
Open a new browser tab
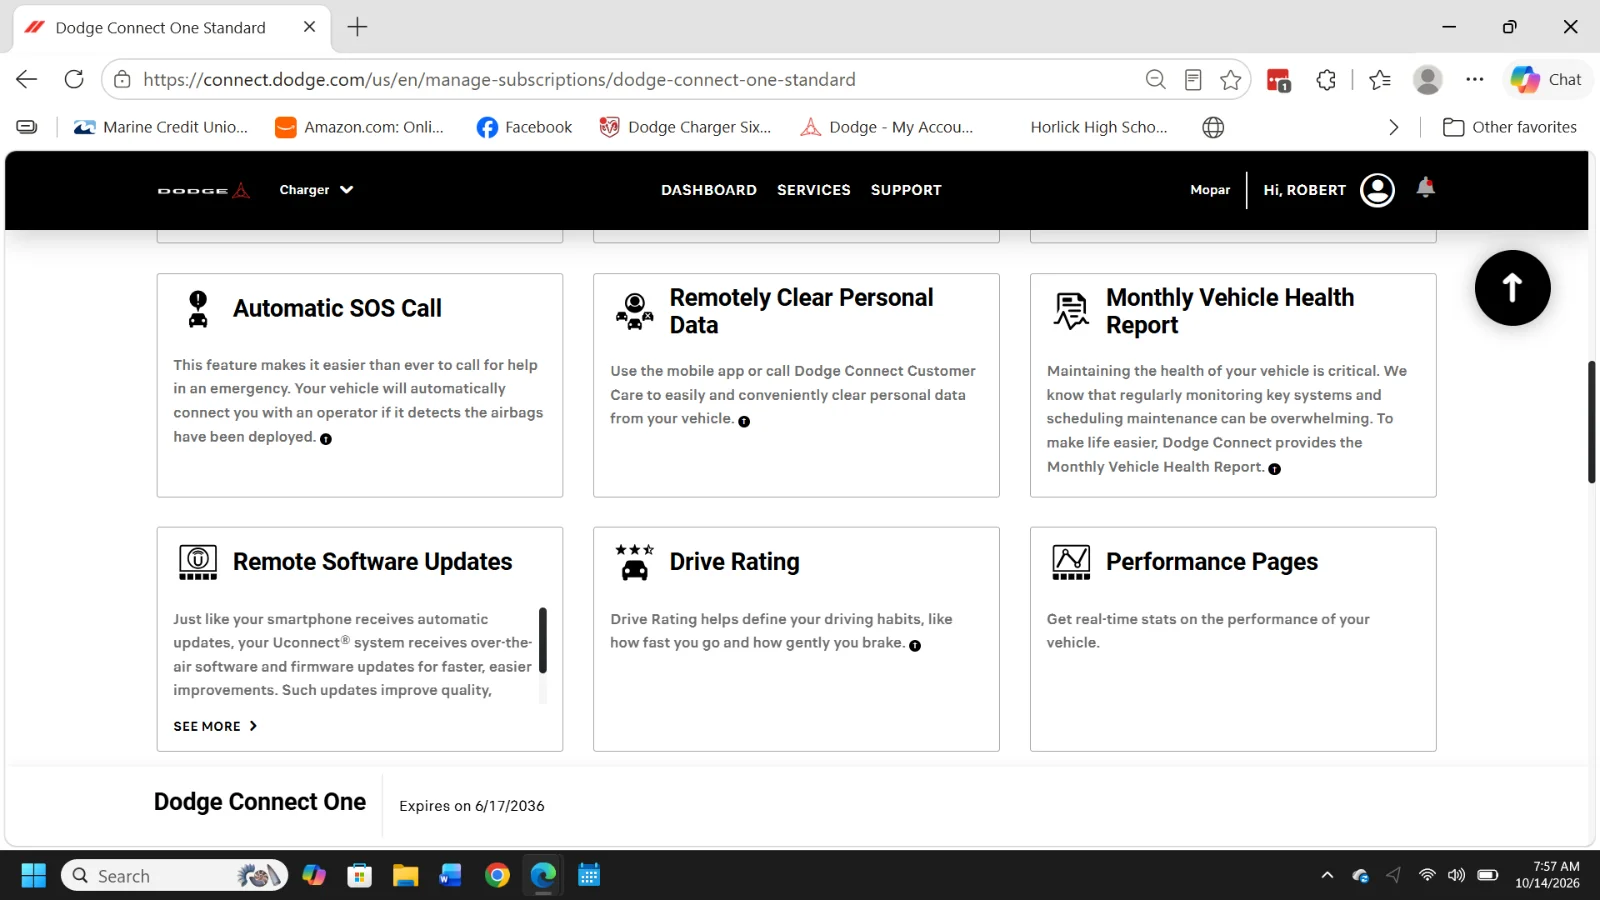pyautogui.click(x=357, y=27)
